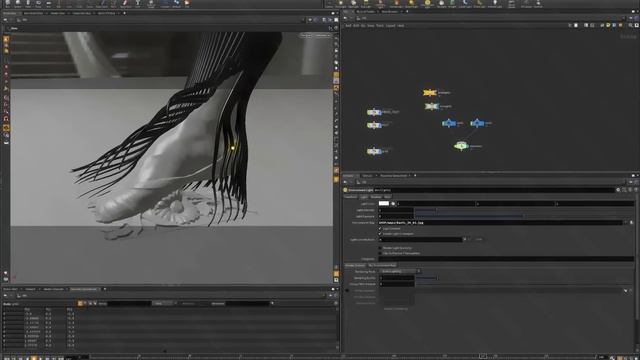Select the Font shelf tool
This screenshot has width=640, height=360.
(138, 4)
